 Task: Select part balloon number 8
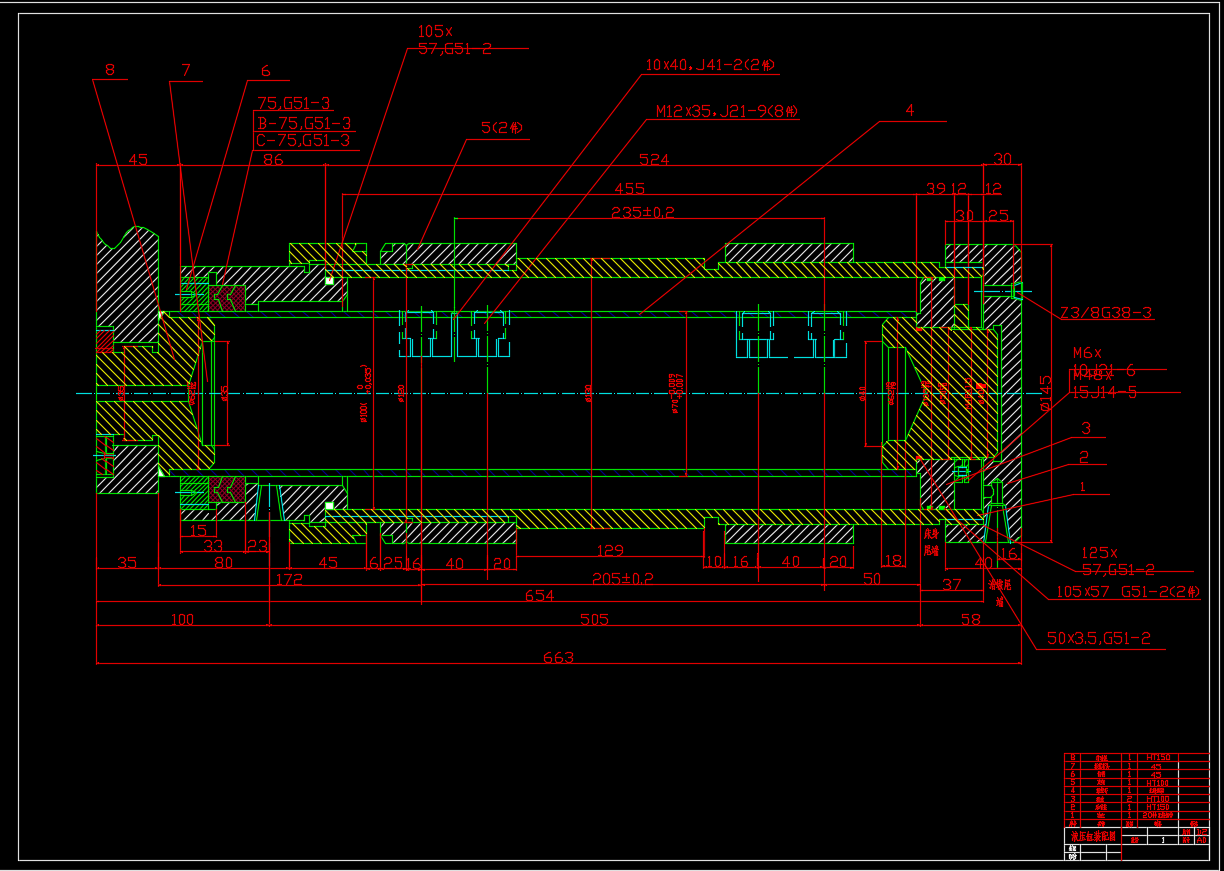tap(109, 70)
